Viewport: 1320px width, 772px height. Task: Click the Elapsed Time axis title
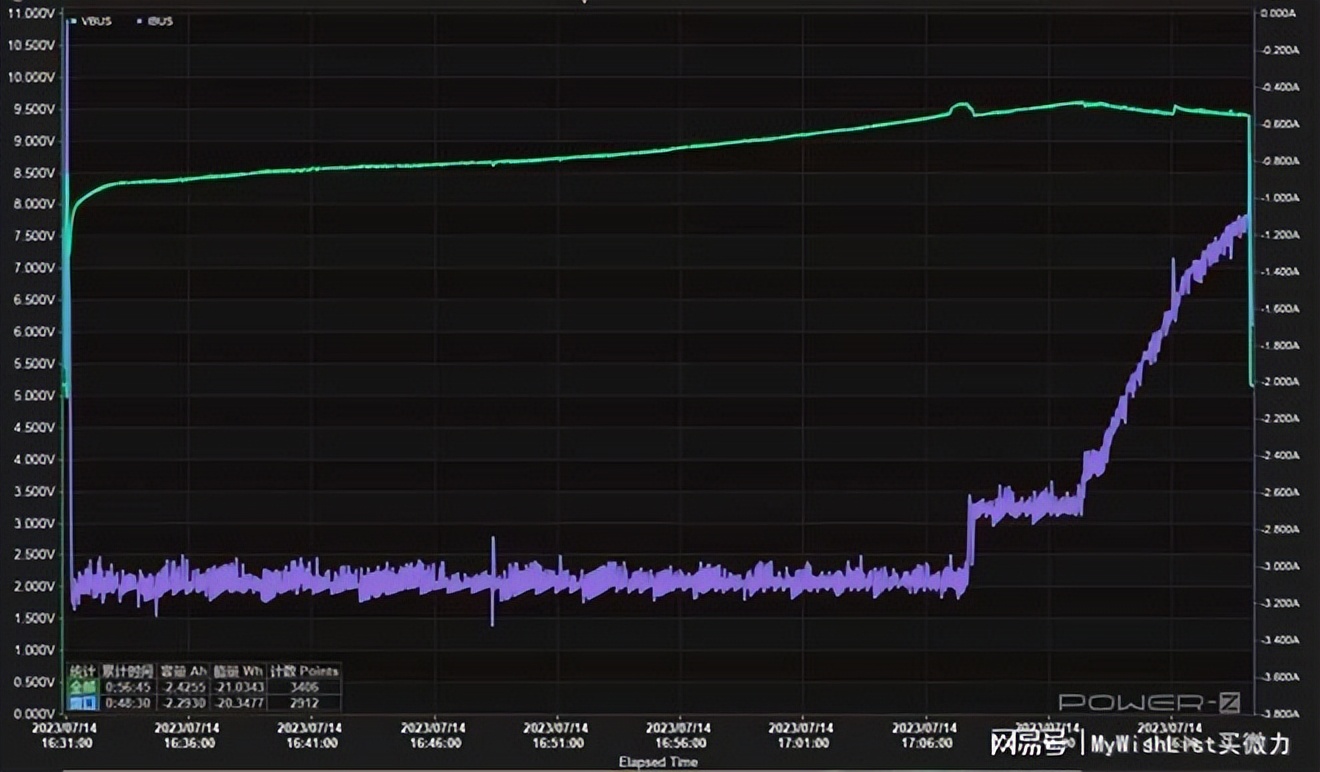[658, 762]
